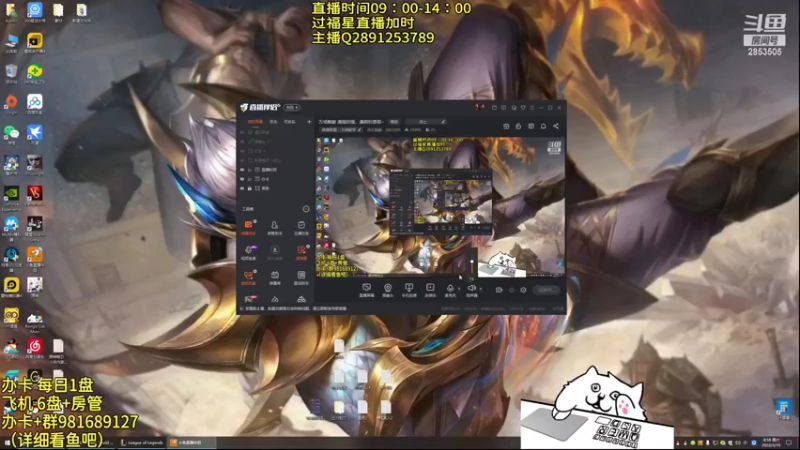Open the QQ penguin desktop shortcut
This screenshot has width=800, height=450.
coord(11,348)
